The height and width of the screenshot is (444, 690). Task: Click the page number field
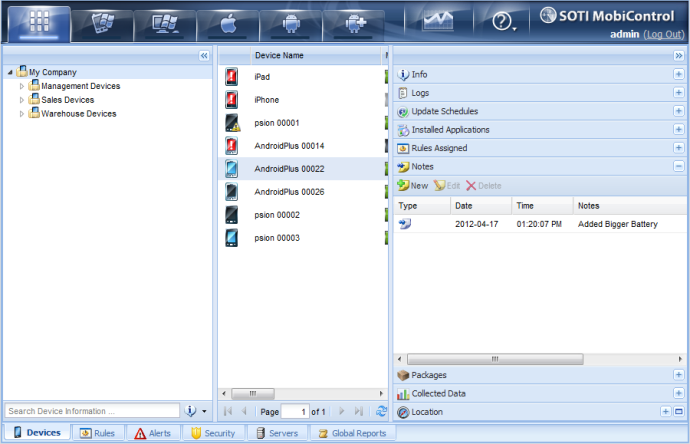tap(295, 412)
